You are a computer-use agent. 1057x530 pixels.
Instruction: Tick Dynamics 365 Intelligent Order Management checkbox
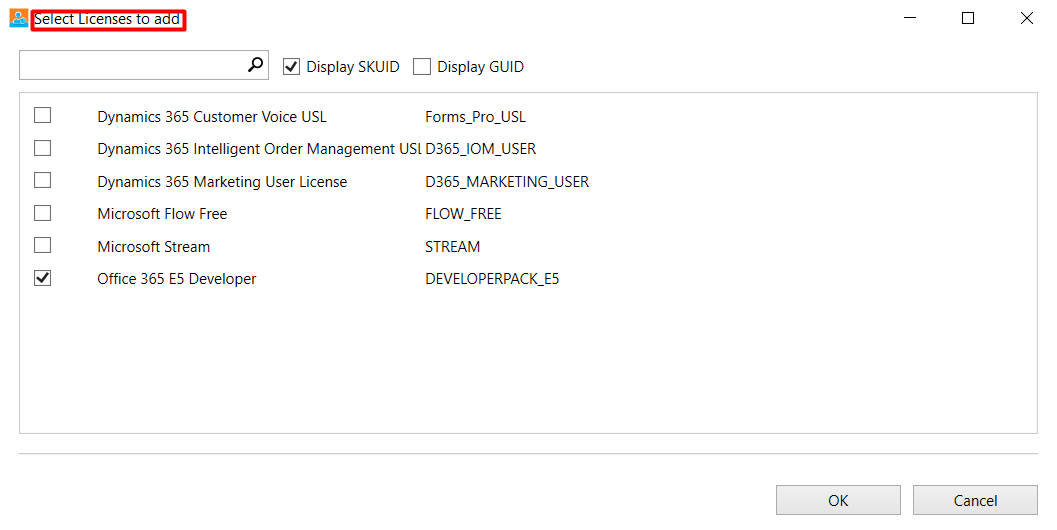[42, 148]
